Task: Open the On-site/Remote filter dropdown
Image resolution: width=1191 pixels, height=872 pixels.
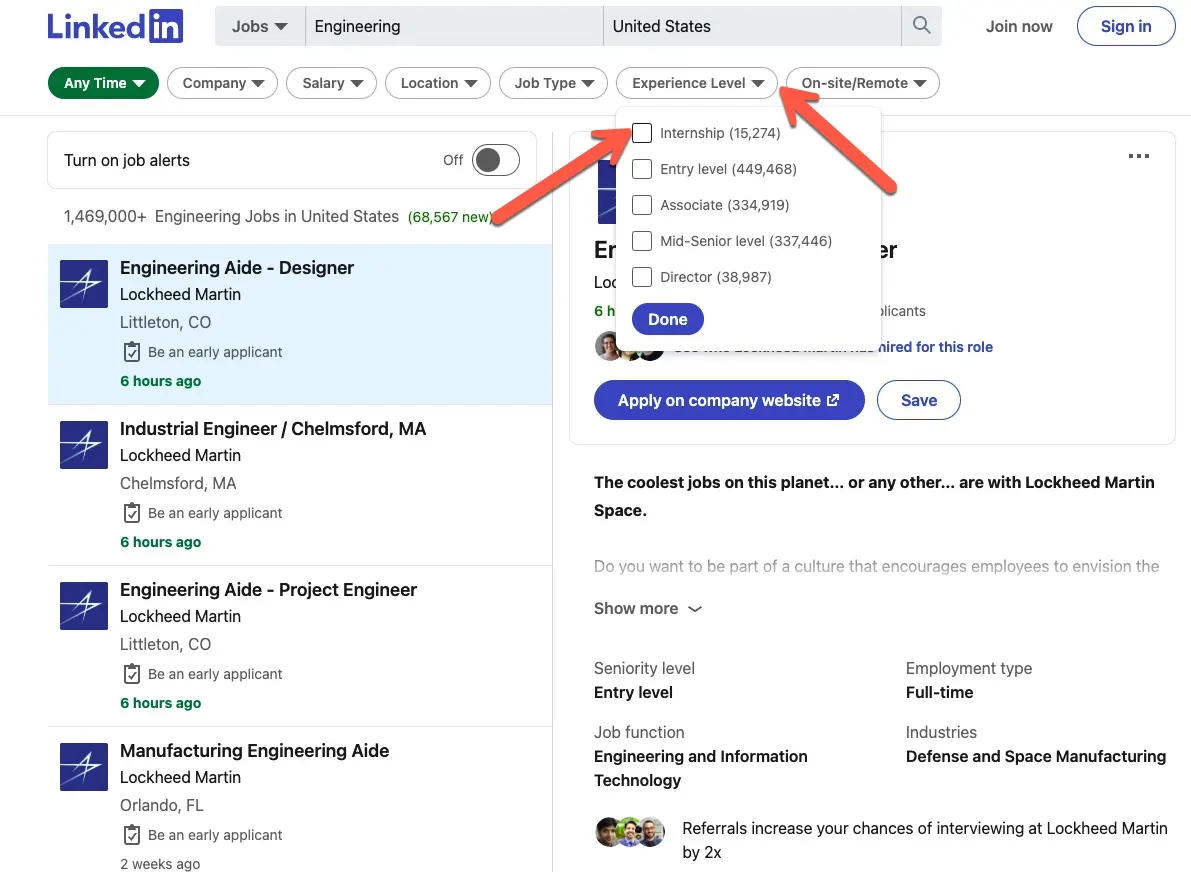Action: [863, 83]
